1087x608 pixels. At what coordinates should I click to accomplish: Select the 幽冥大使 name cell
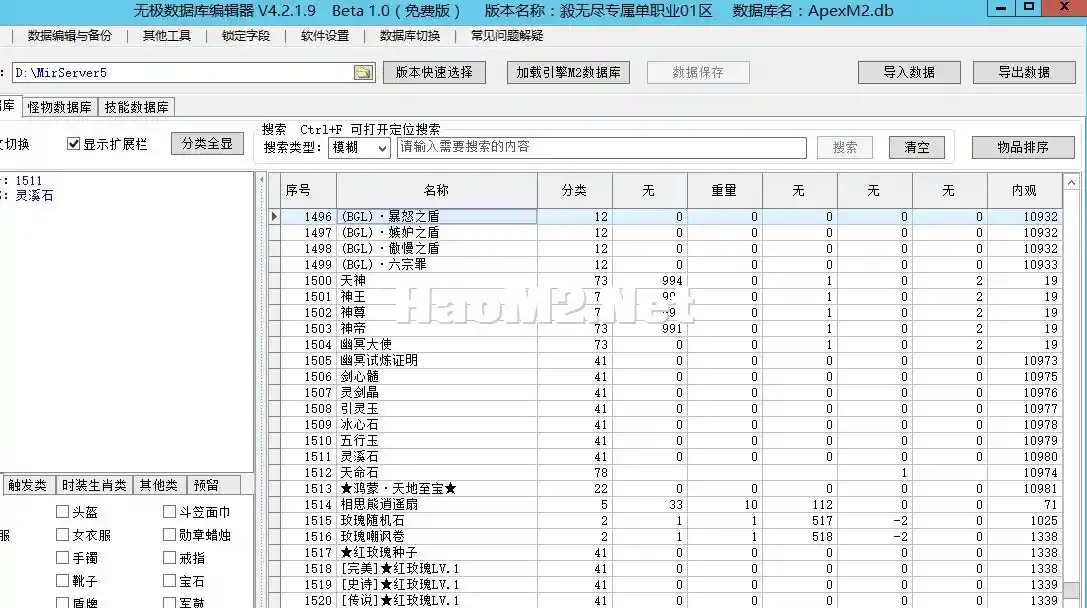pos(437,344)
